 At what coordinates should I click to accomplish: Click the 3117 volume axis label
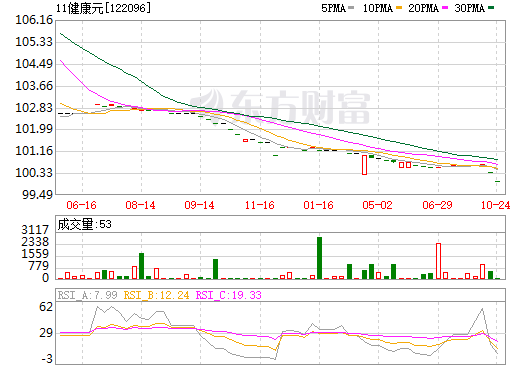tap(35, 230)
